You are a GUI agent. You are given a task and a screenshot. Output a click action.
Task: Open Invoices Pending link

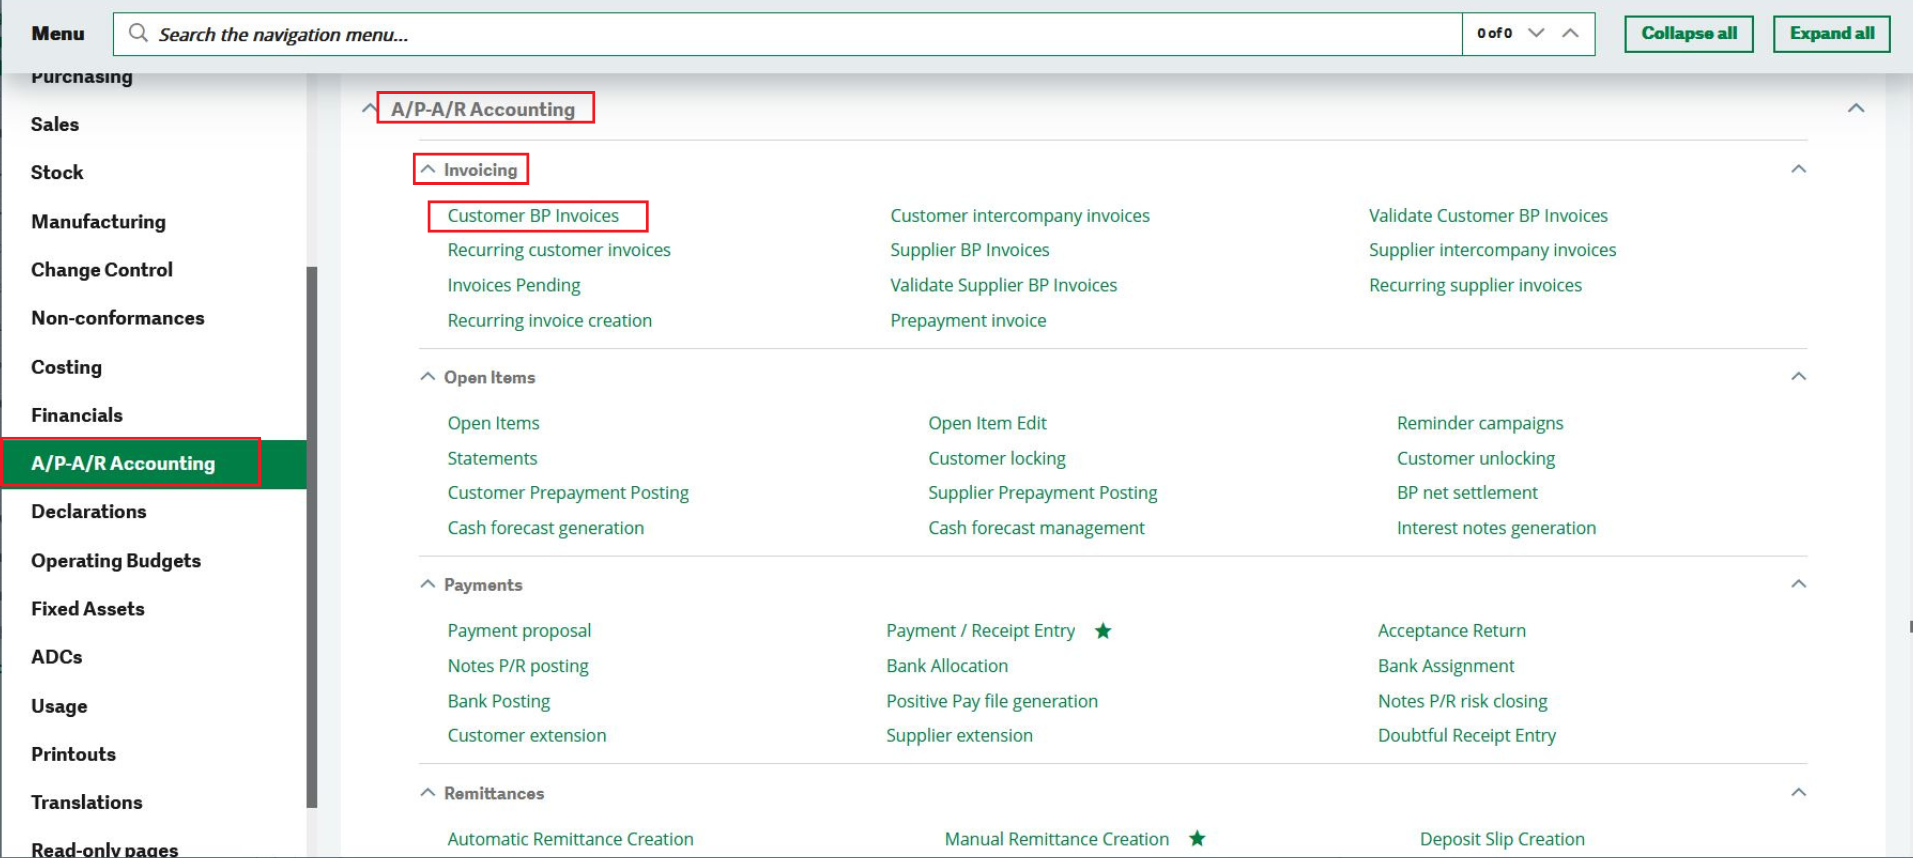click(x=514, y=285)
